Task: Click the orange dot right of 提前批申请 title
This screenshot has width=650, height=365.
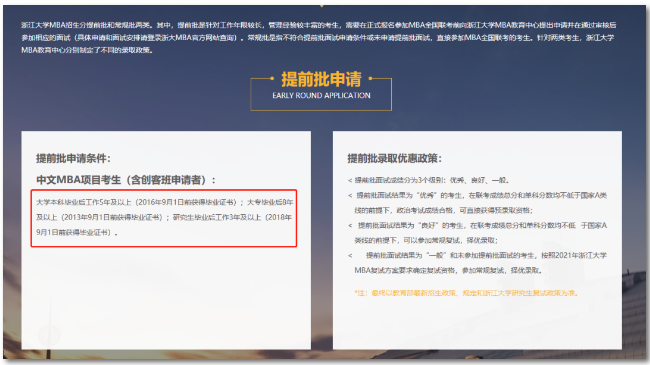Action: click(370, 78)
